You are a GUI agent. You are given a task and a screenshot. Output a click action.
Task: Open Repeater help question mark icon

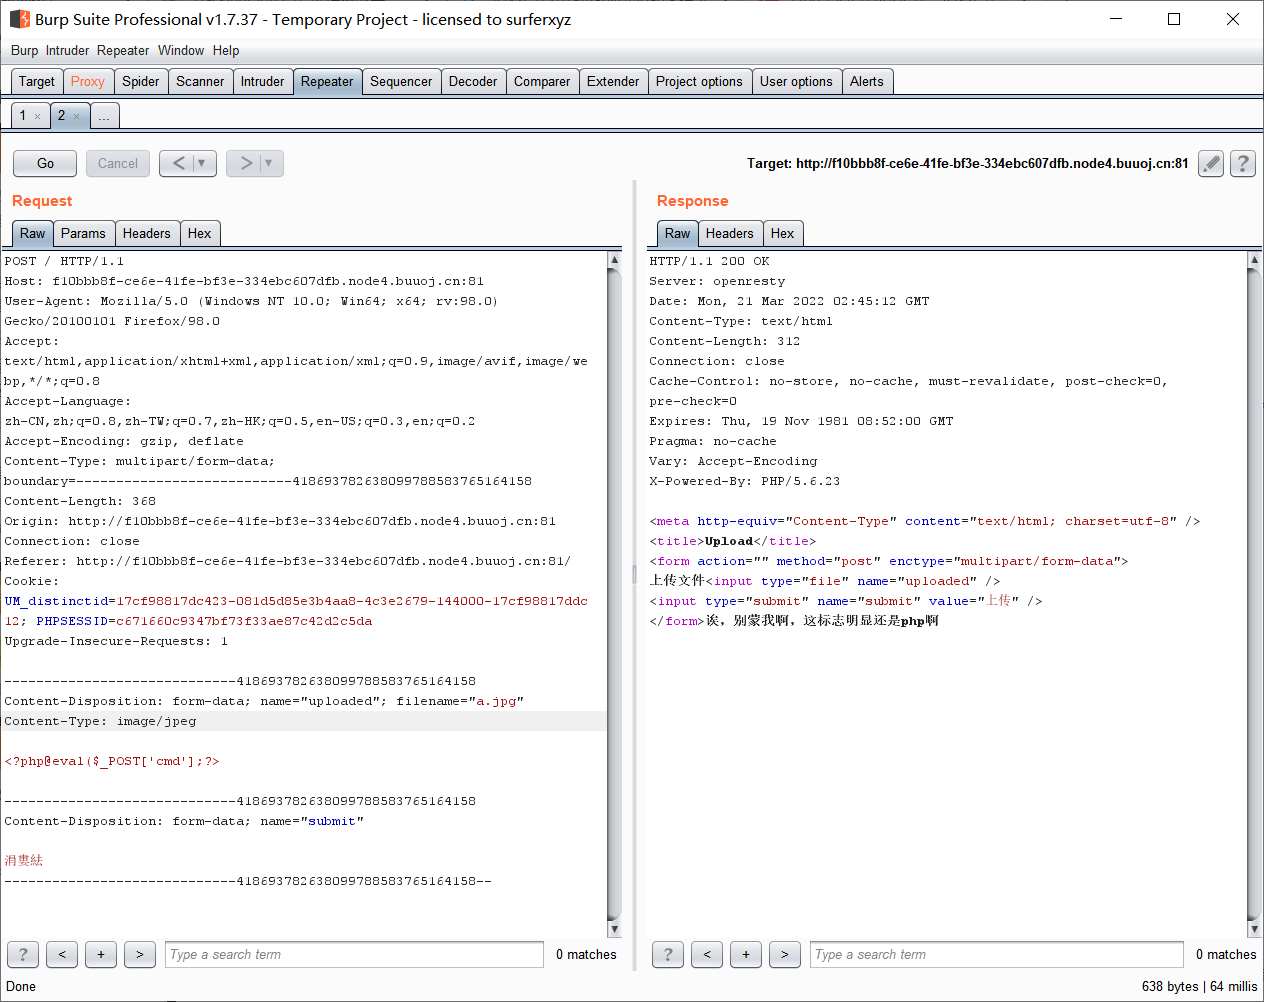[1243, 163]
